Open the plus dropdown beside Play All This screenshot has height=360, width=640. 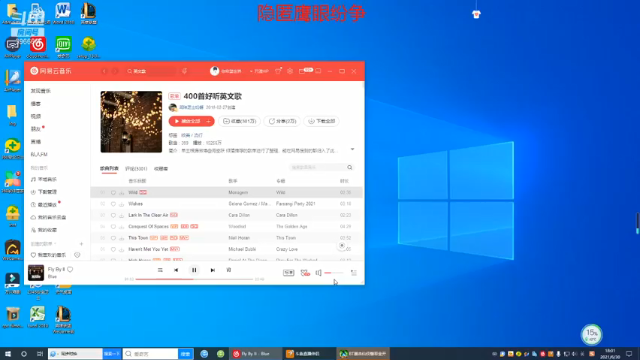209,121
